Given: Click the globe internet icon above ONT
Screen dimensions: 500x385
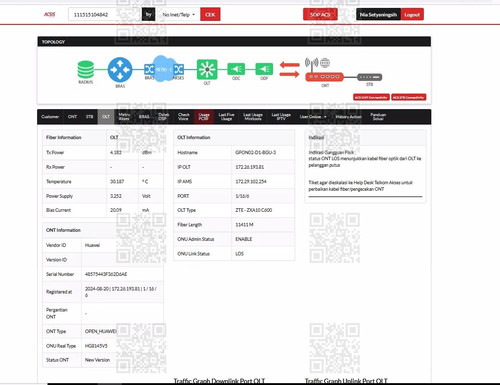Looking at the screenshot, I should point(325,63).
